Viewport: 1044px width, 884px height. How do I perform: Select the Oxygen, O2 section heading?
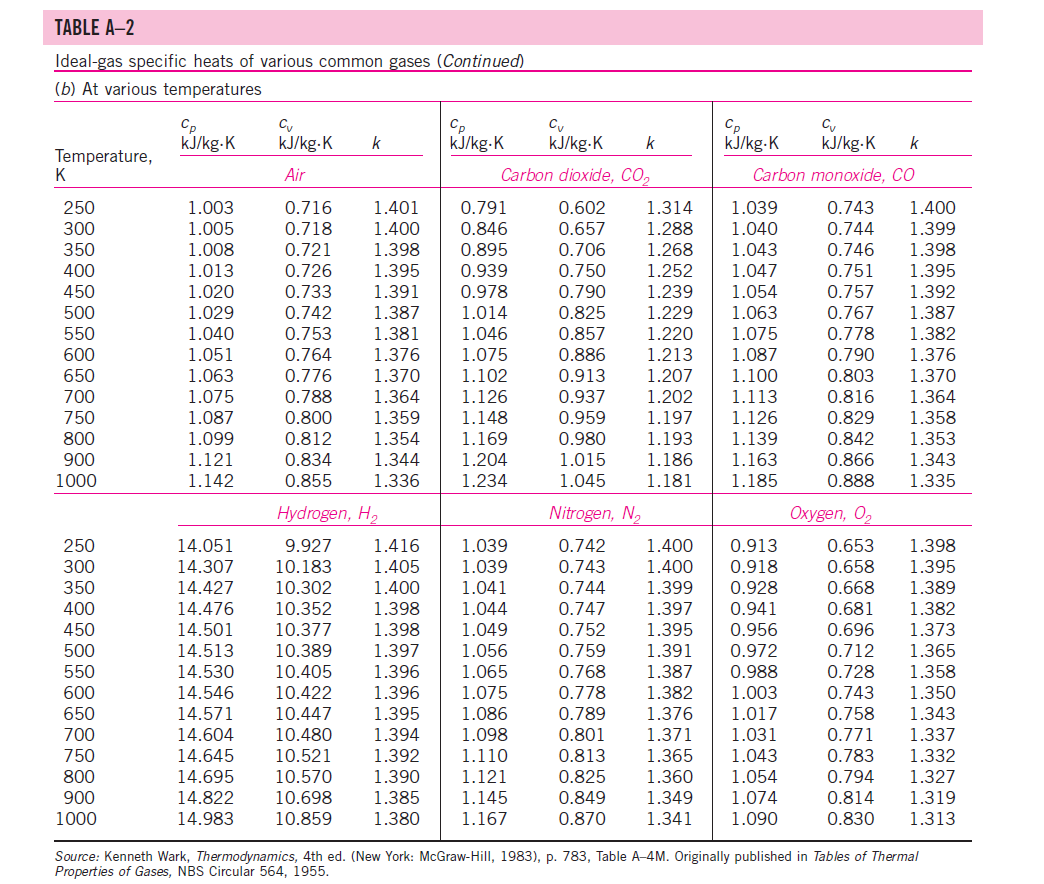tap(830, 514)
